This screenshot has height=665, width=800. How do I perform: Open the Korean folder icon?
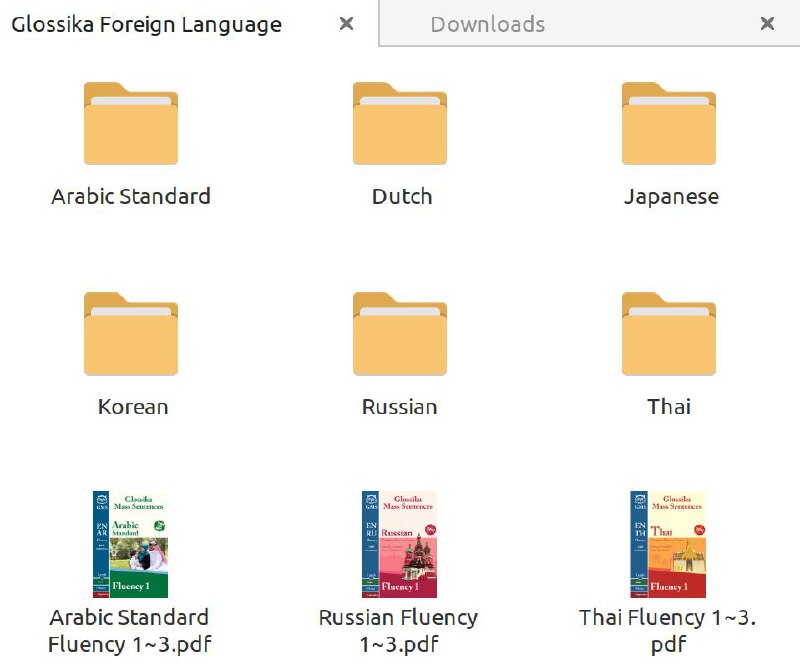[x=131, y=334]
